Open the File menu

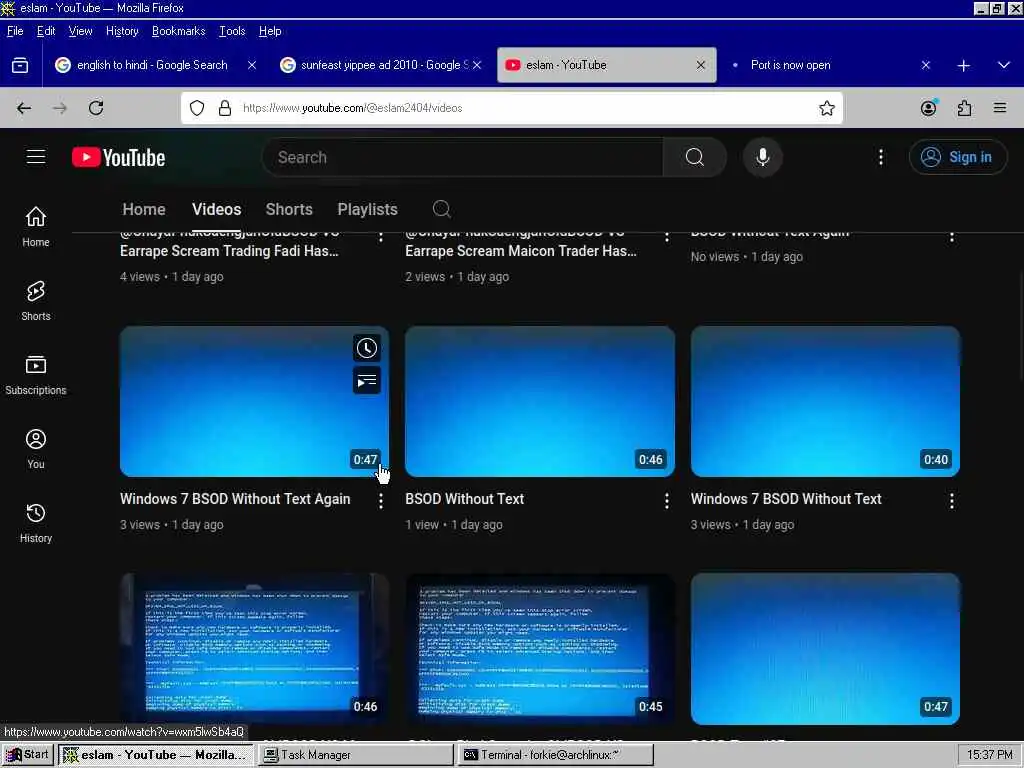(x=15, y=31)
